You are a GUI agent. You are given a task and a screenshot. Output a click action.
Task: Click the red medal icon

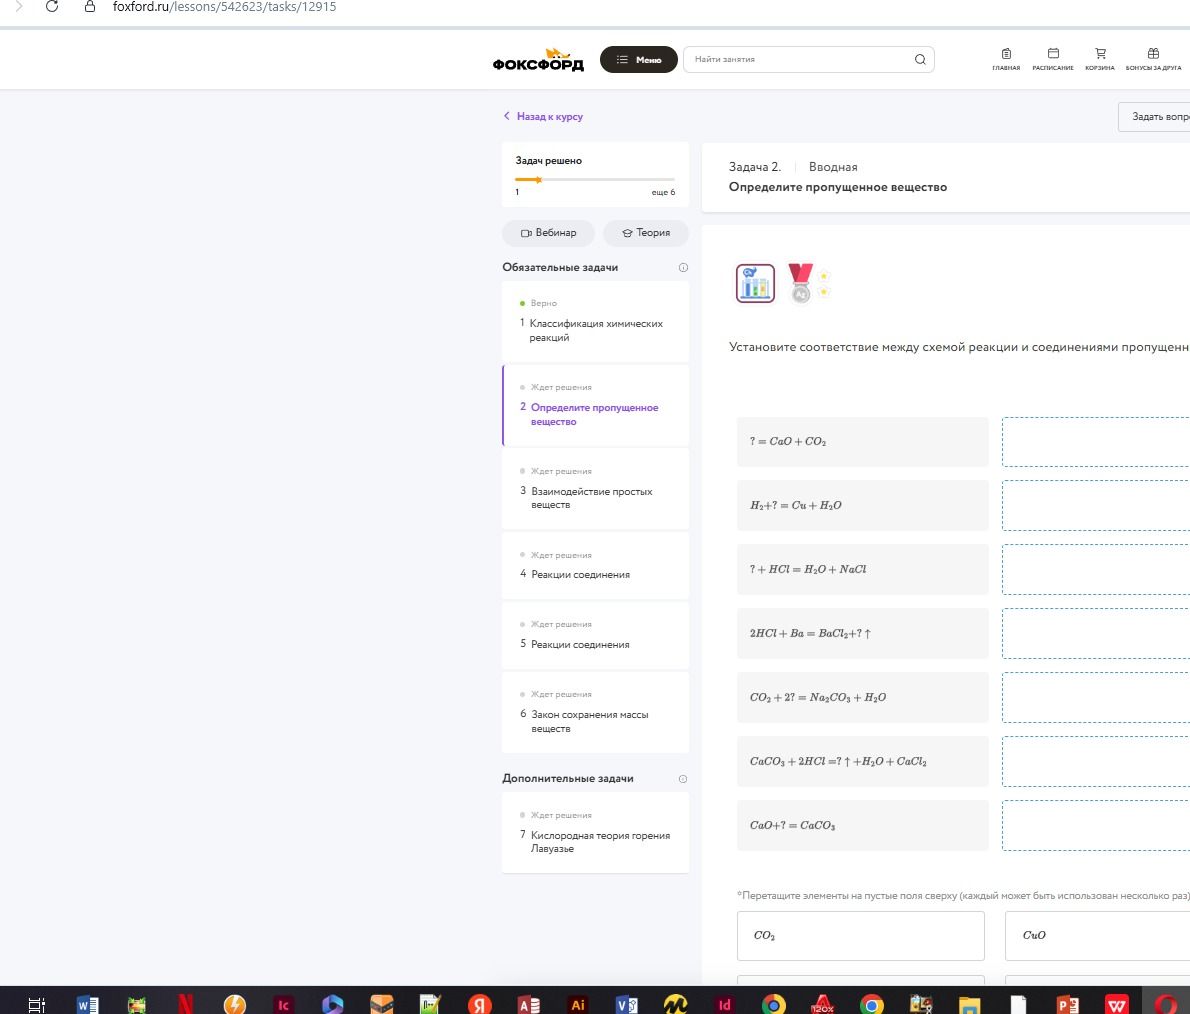801,283
